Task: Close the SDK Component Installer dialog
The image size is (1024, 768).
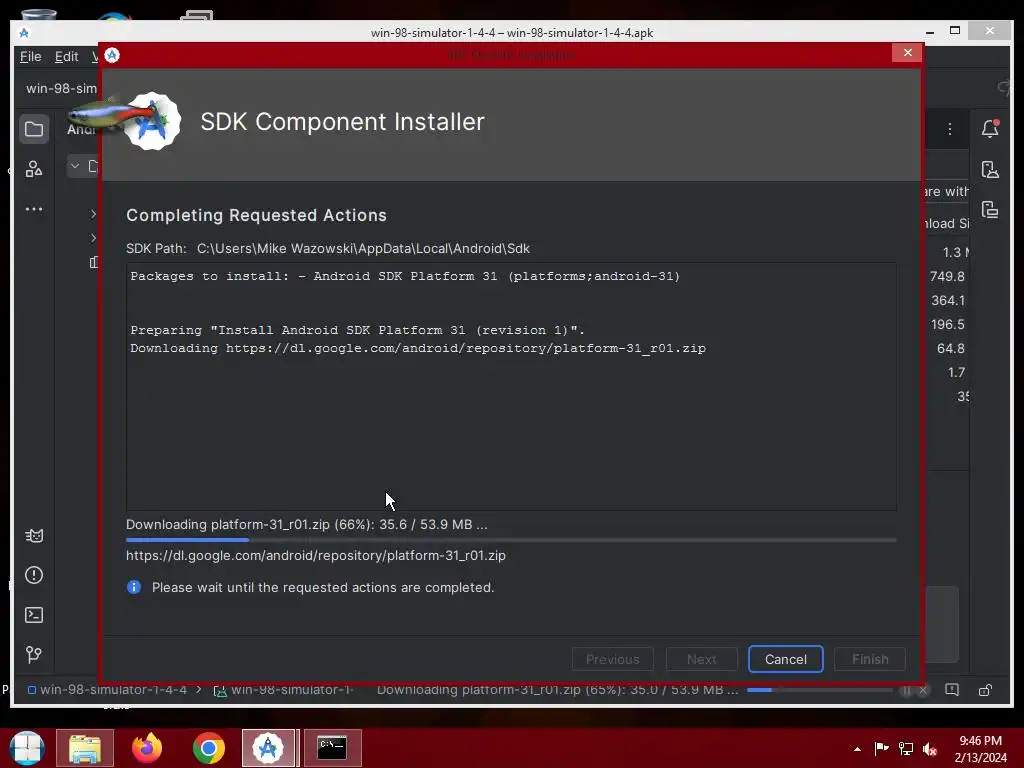Action: pyautogui.click(x=907, y=53)
